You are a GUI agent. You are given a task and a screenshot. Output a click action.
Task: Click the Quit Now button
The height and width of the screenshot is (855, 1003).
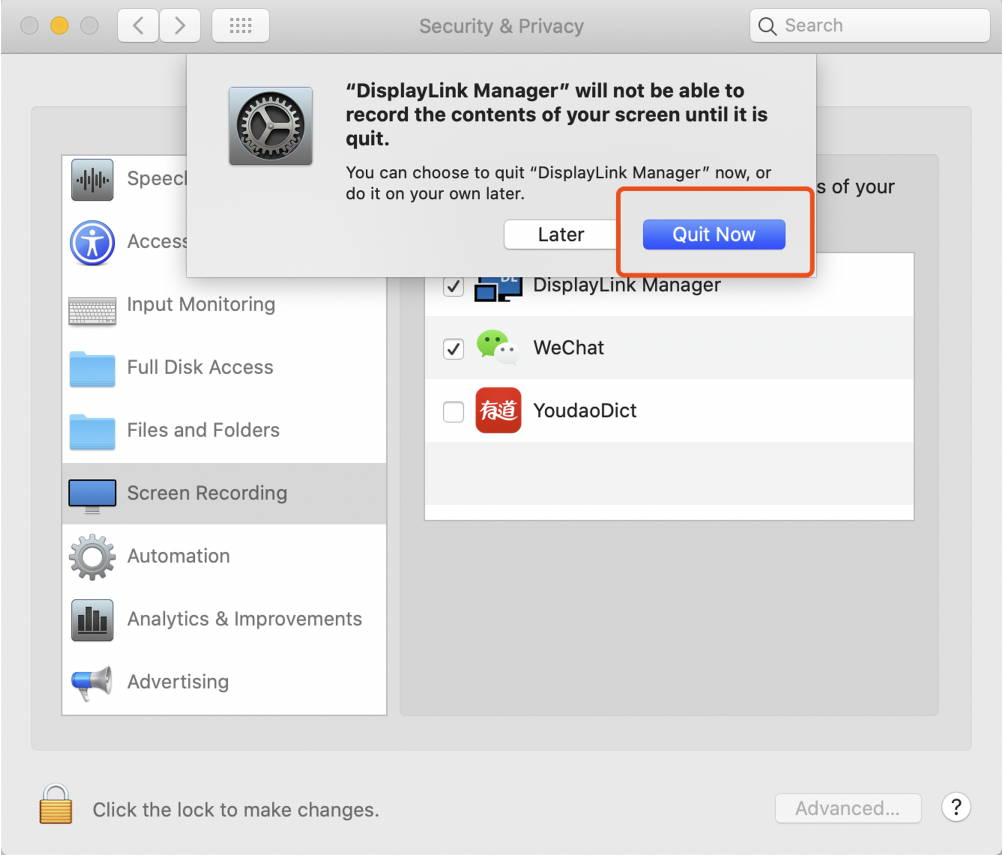713,234
